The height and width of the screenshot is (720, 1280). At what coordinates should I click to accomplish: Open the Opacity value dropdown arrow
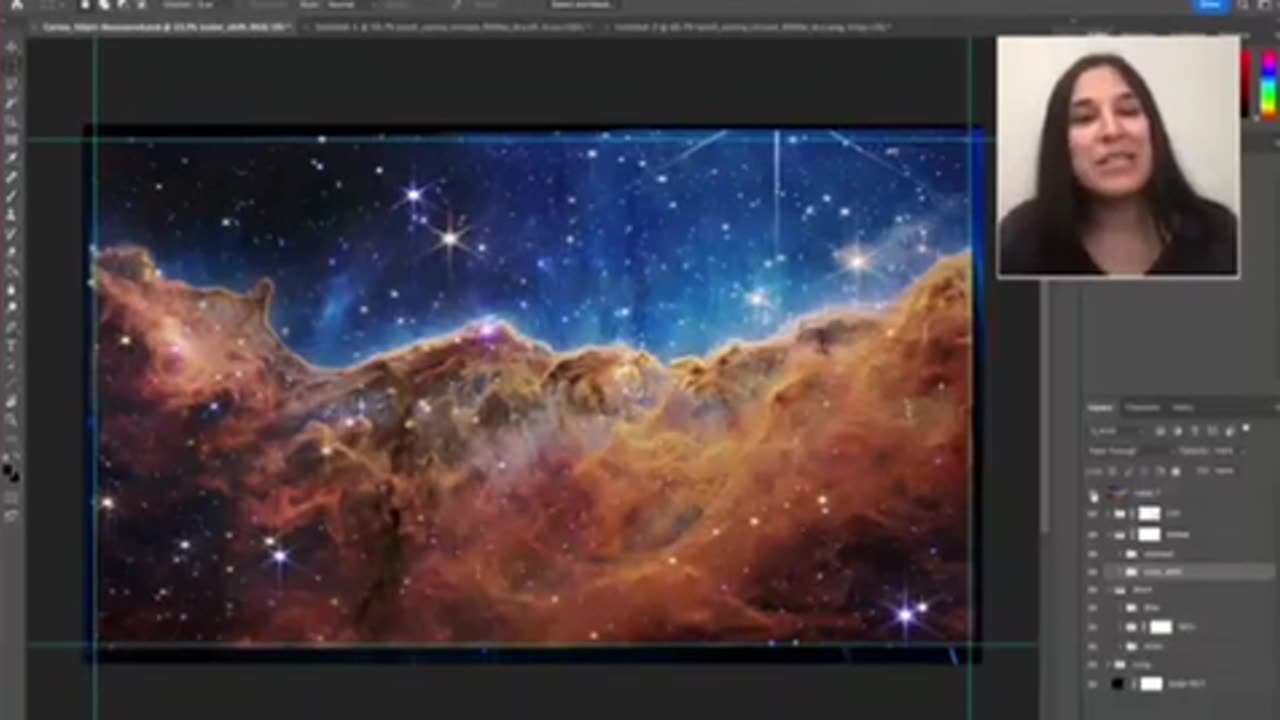[1243, 451]
